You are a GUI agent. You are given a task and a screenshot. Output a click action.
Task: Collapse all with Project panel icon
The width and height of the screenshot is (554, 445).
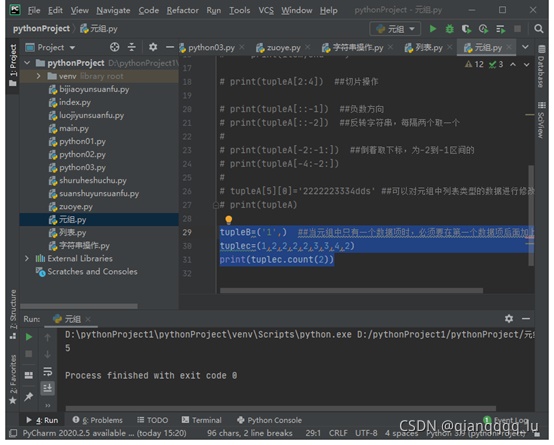pos(132,47)
